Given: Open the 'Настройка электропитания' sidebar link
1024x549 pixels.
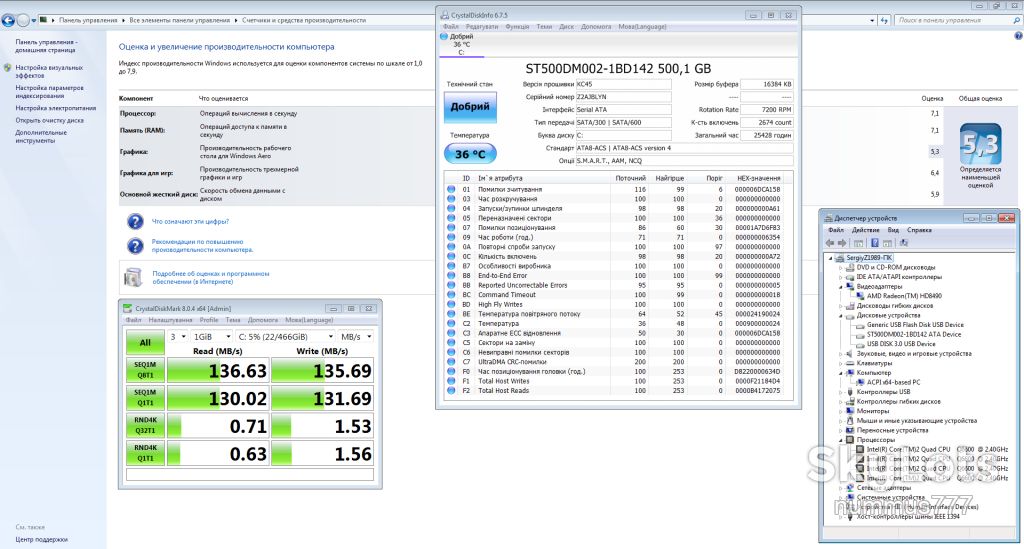Looking at the screenshot, I should tap(56, 108).
